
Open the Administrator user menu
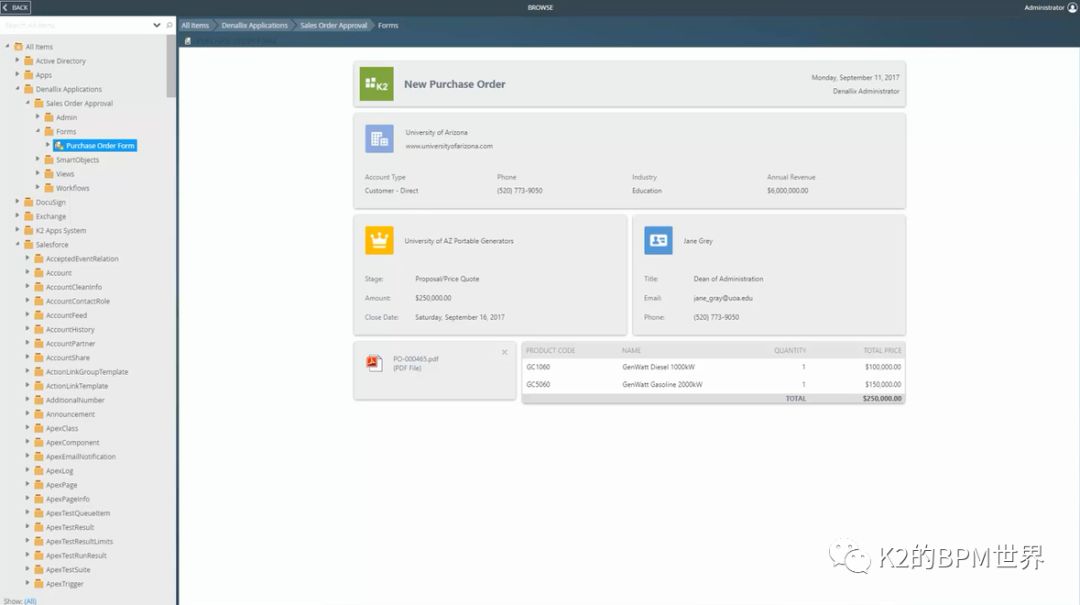pos(1049,8)
